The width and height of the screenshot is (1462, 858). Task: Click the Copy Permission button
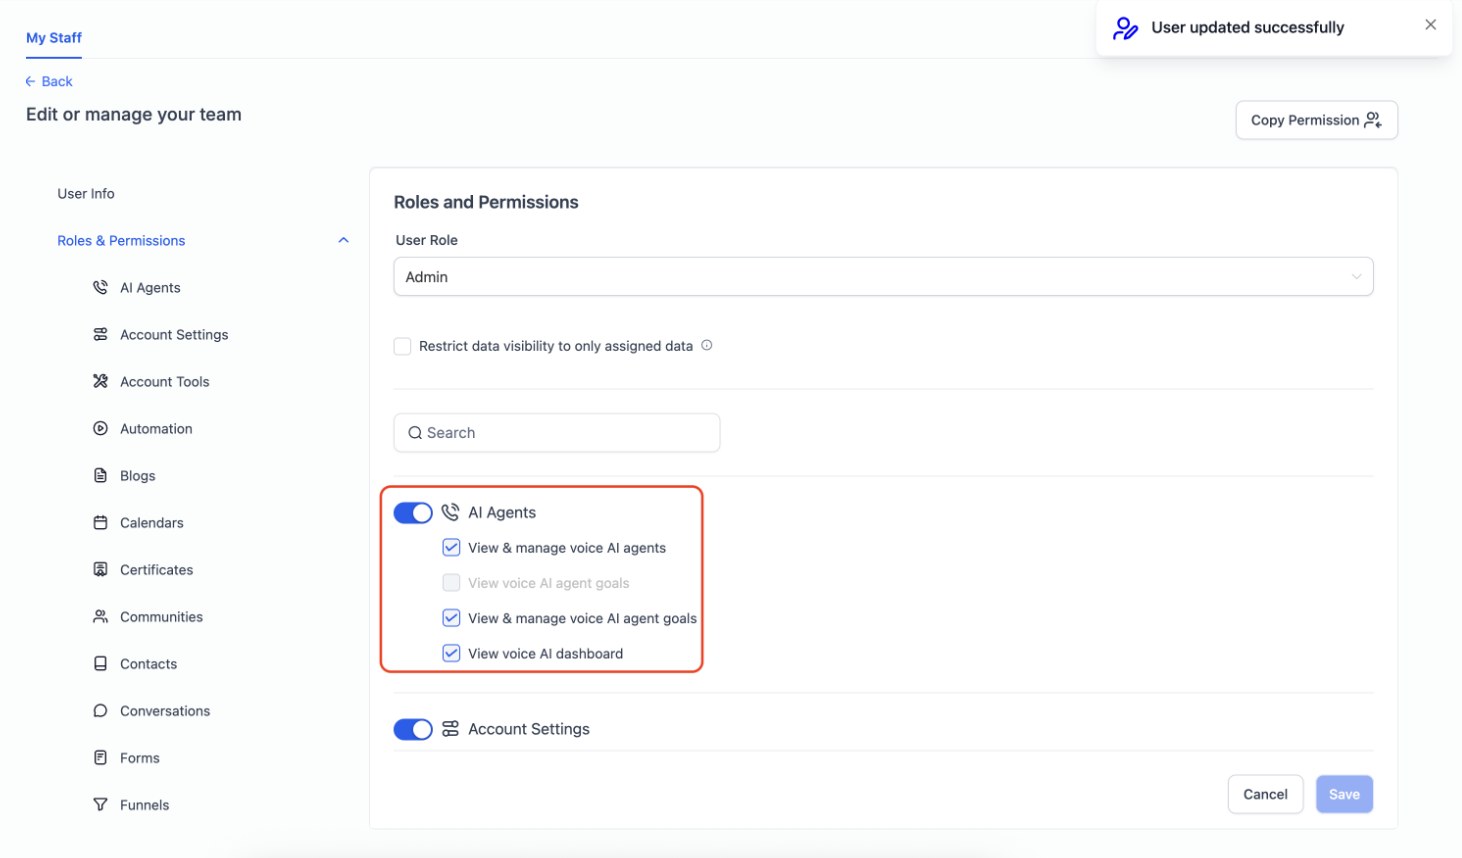click(1316, 120)
